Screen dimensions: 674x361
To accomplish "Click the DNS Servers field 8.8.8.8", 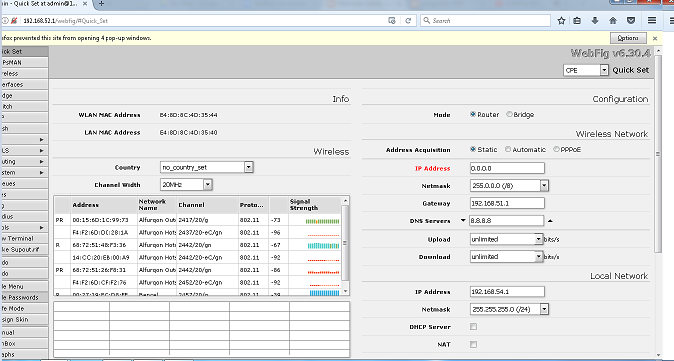I will click(506, 221).
